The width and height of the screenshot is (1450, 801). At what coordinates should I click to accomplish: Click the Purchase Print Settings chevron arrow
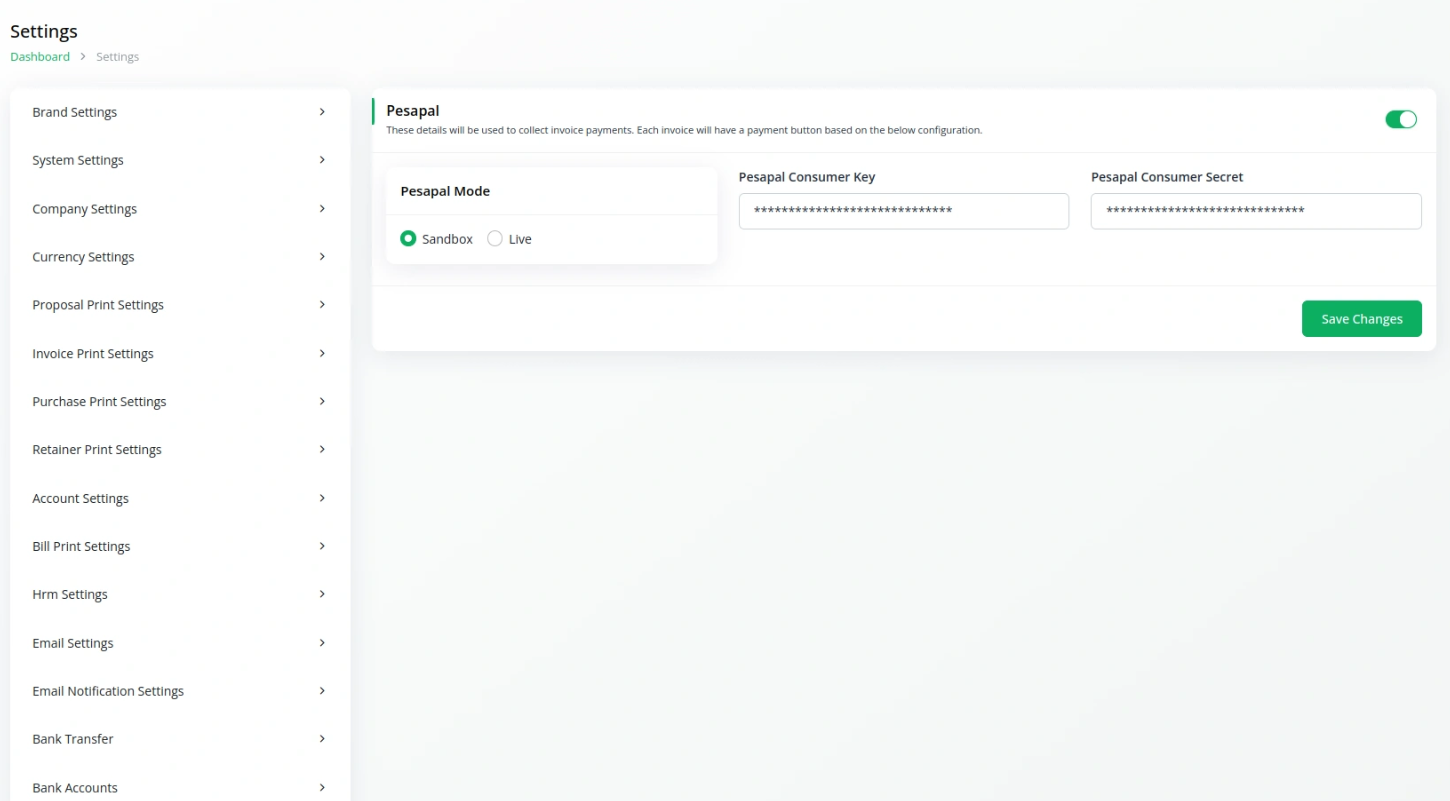tap(322, 401)
